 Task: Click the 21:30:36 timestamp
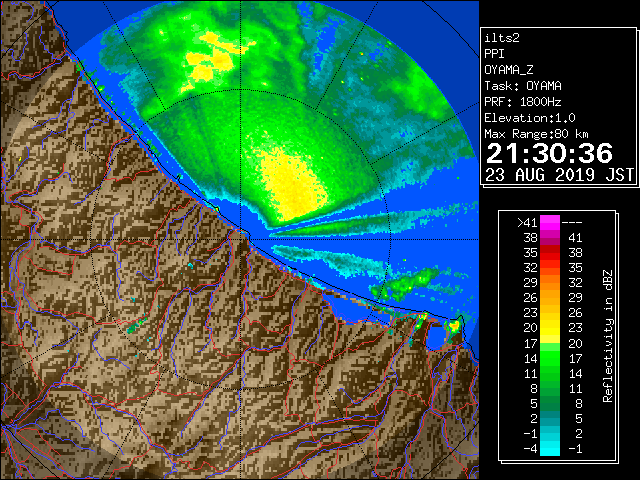coord(549,153)
